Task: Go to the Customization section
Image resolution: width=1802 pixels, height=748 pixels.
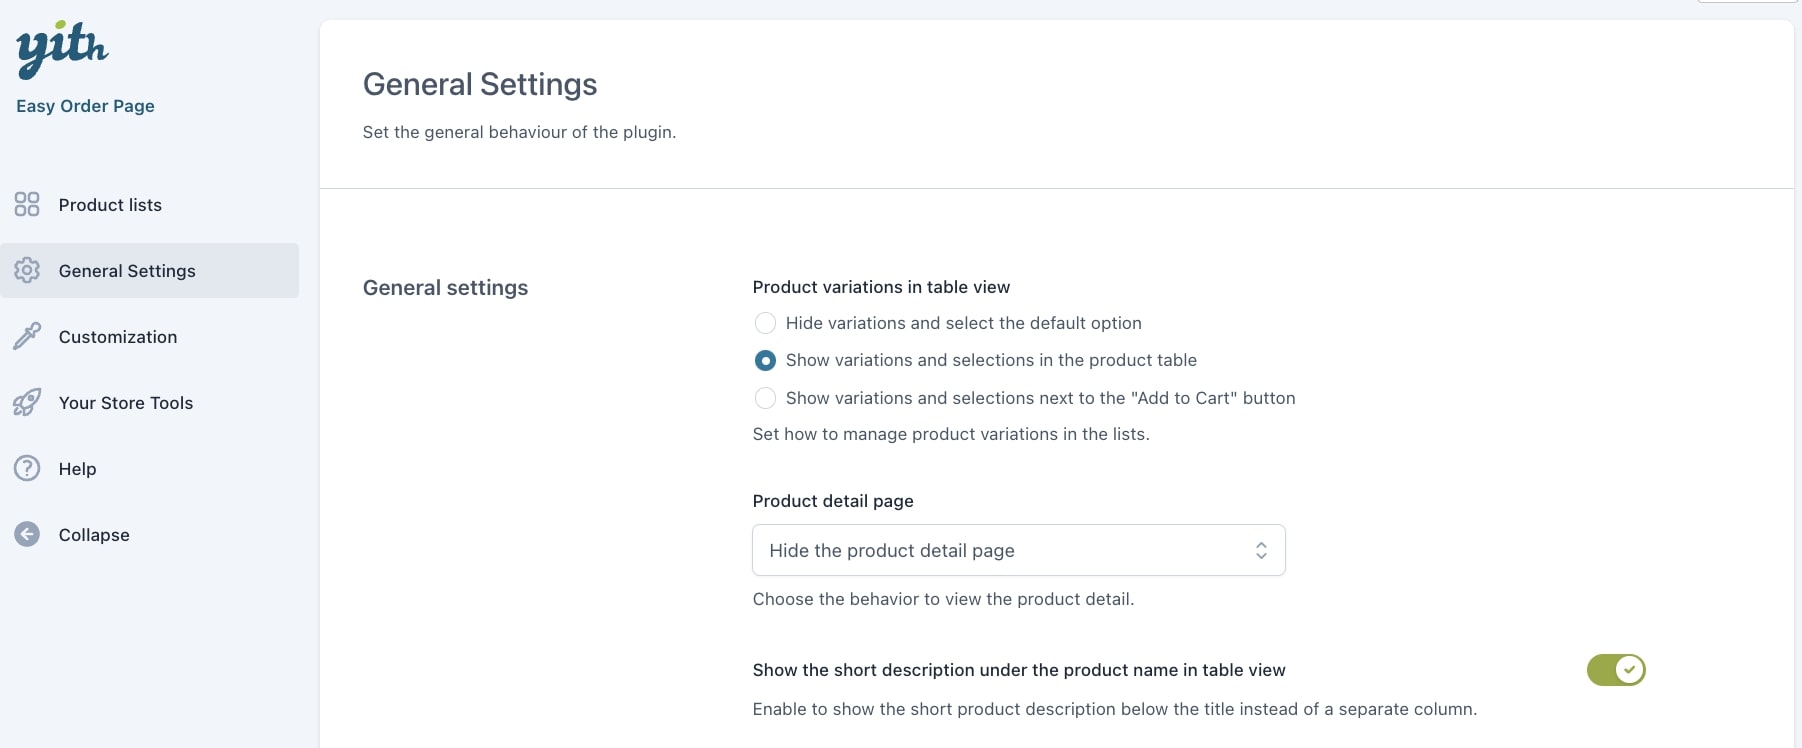Action: (x=150, y=337)
